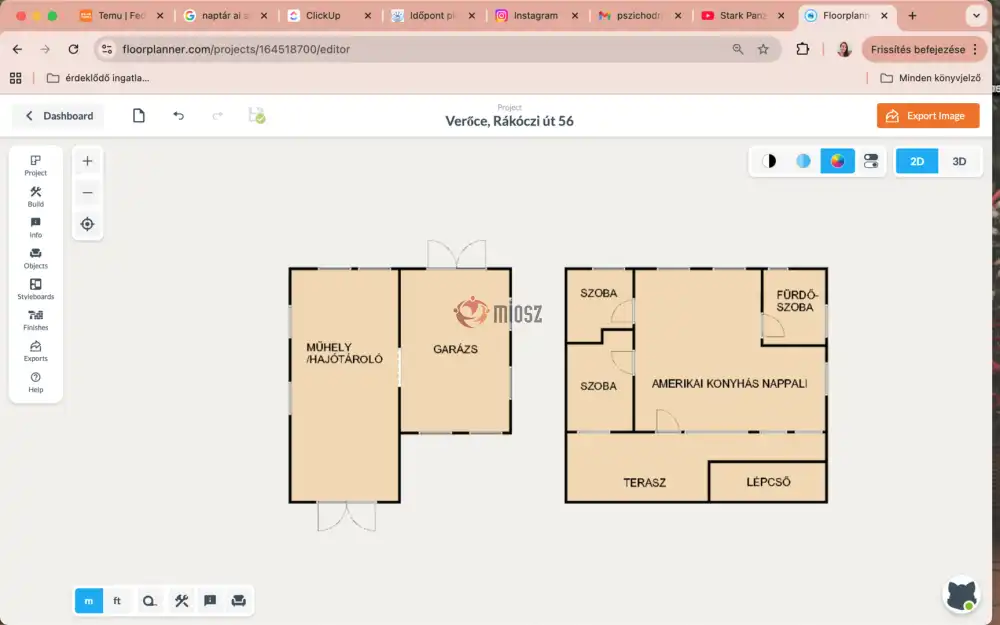Click Frissítés befejezése update button
This screenshot has height=625, width=1000.
click(x=924, y=49)
